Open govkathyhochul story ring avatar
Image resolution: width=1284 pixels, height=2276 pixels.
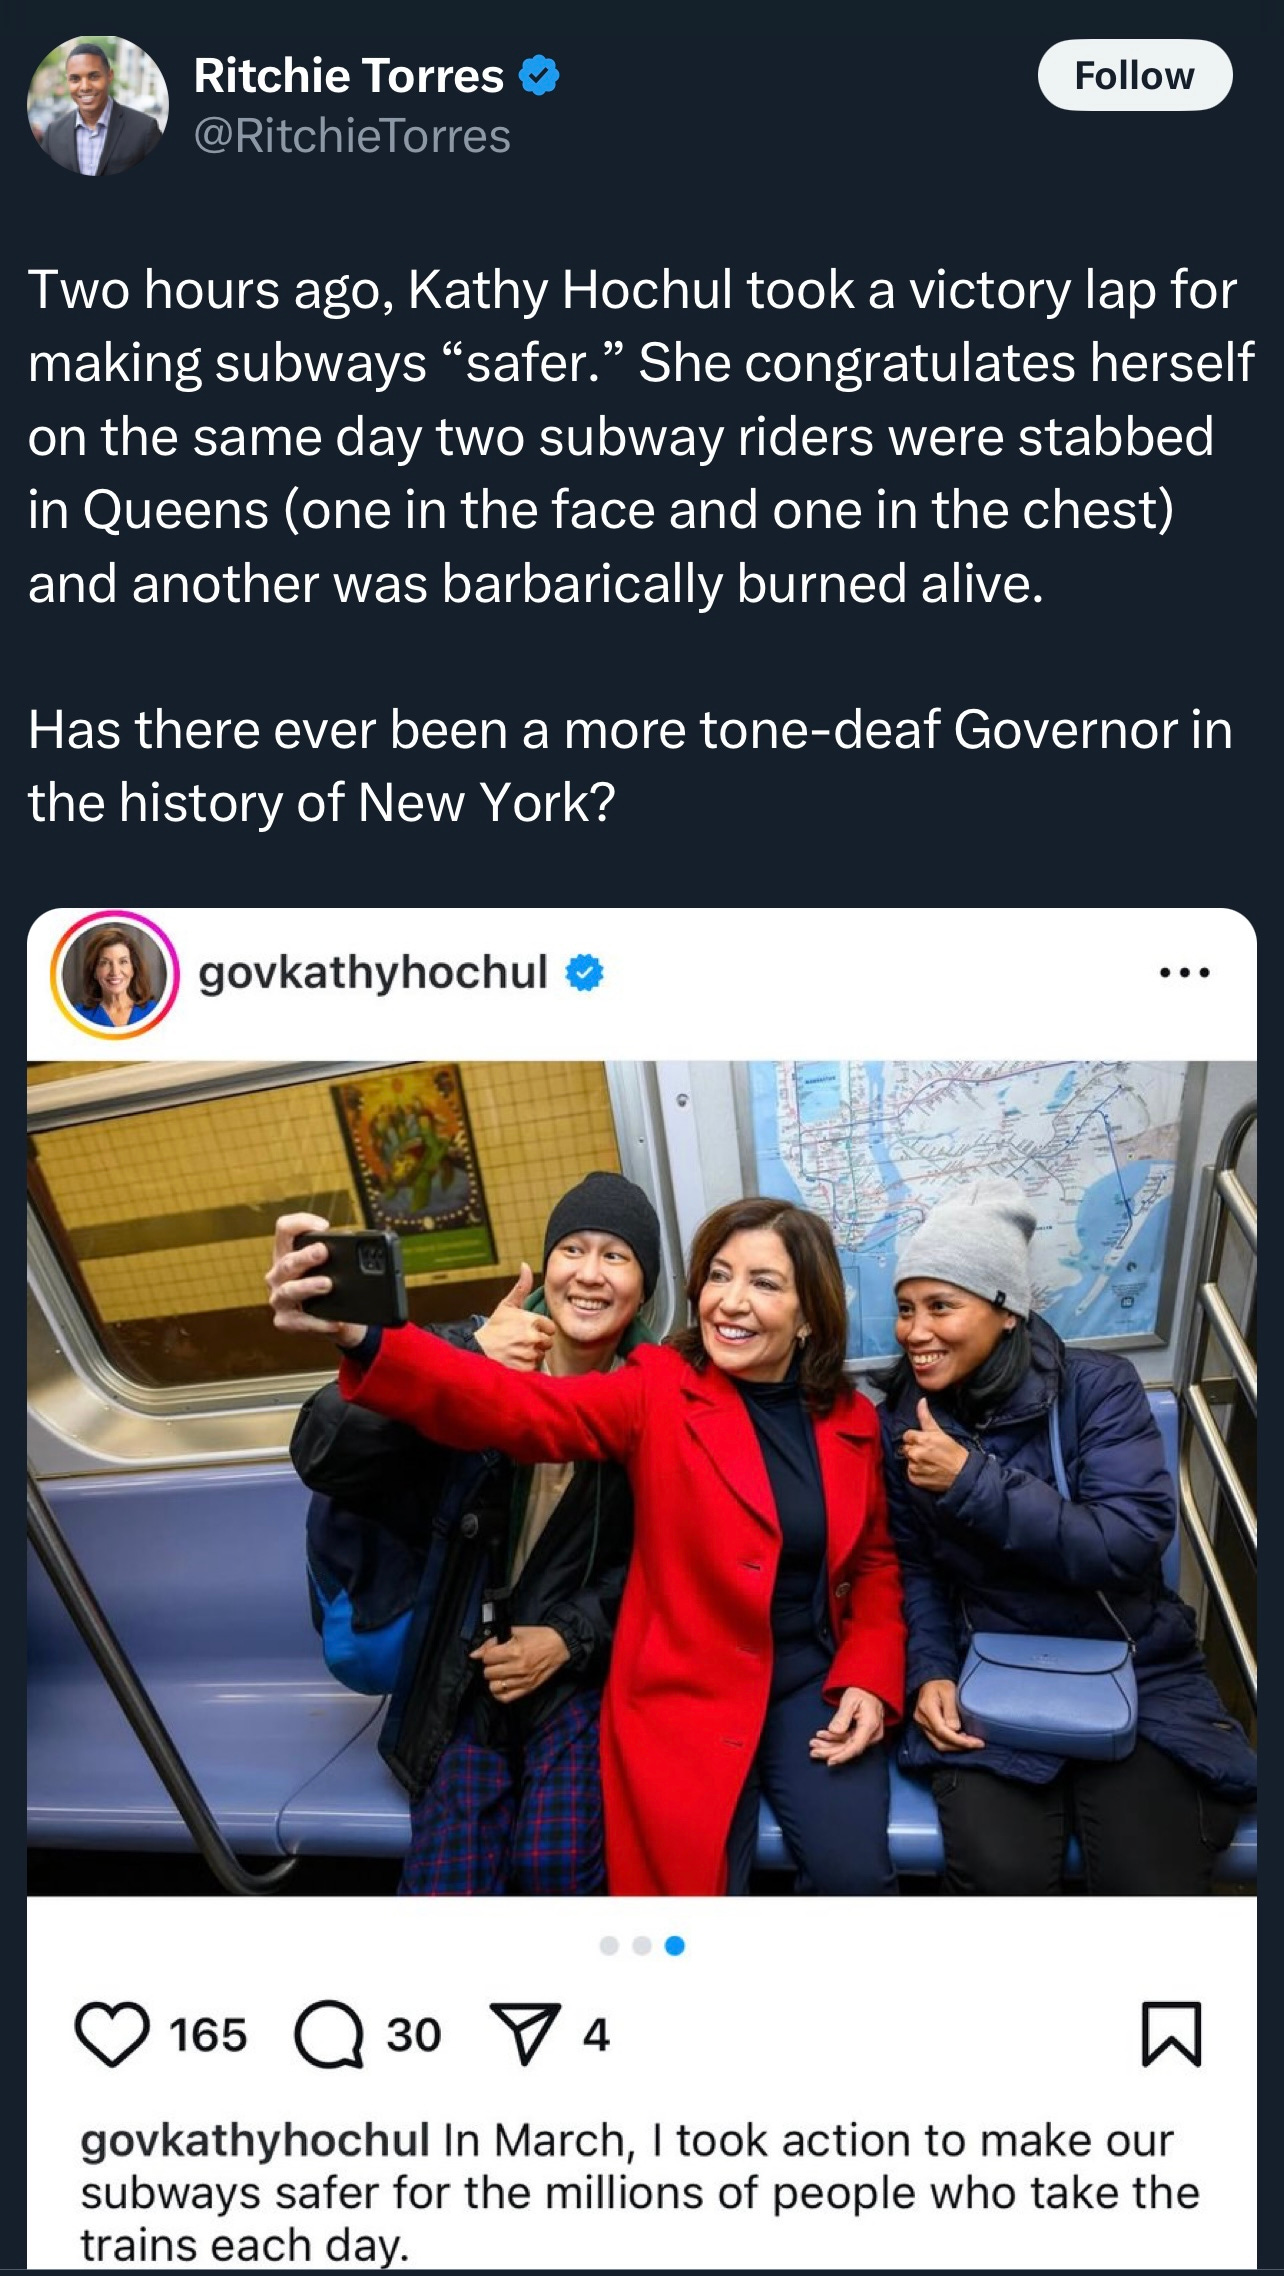click(115, 974)
